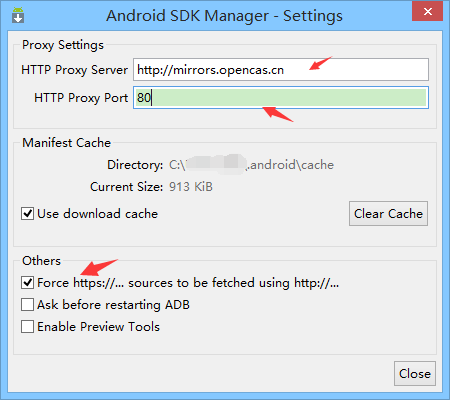Screen dimensions: 450x400
Task: Enable Ask before restarting ADB
Action: click(27, 305)
